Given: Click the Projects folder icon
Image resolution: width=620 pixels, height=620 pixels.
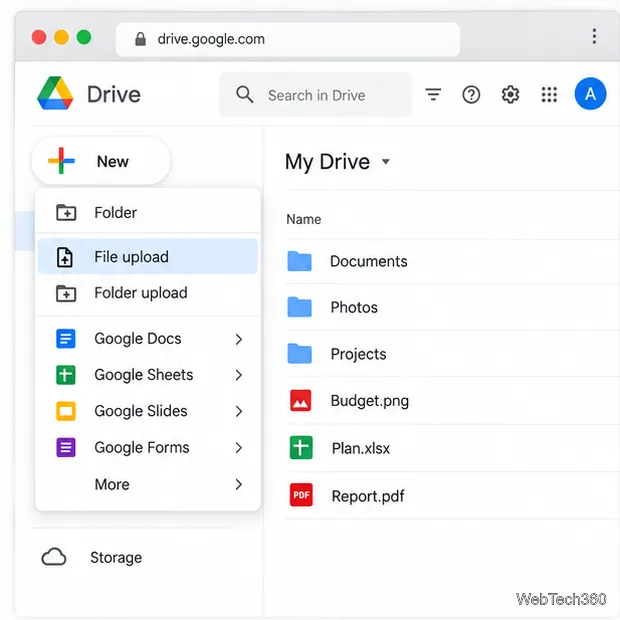Looking at the screenshot, I should [299, 353].
